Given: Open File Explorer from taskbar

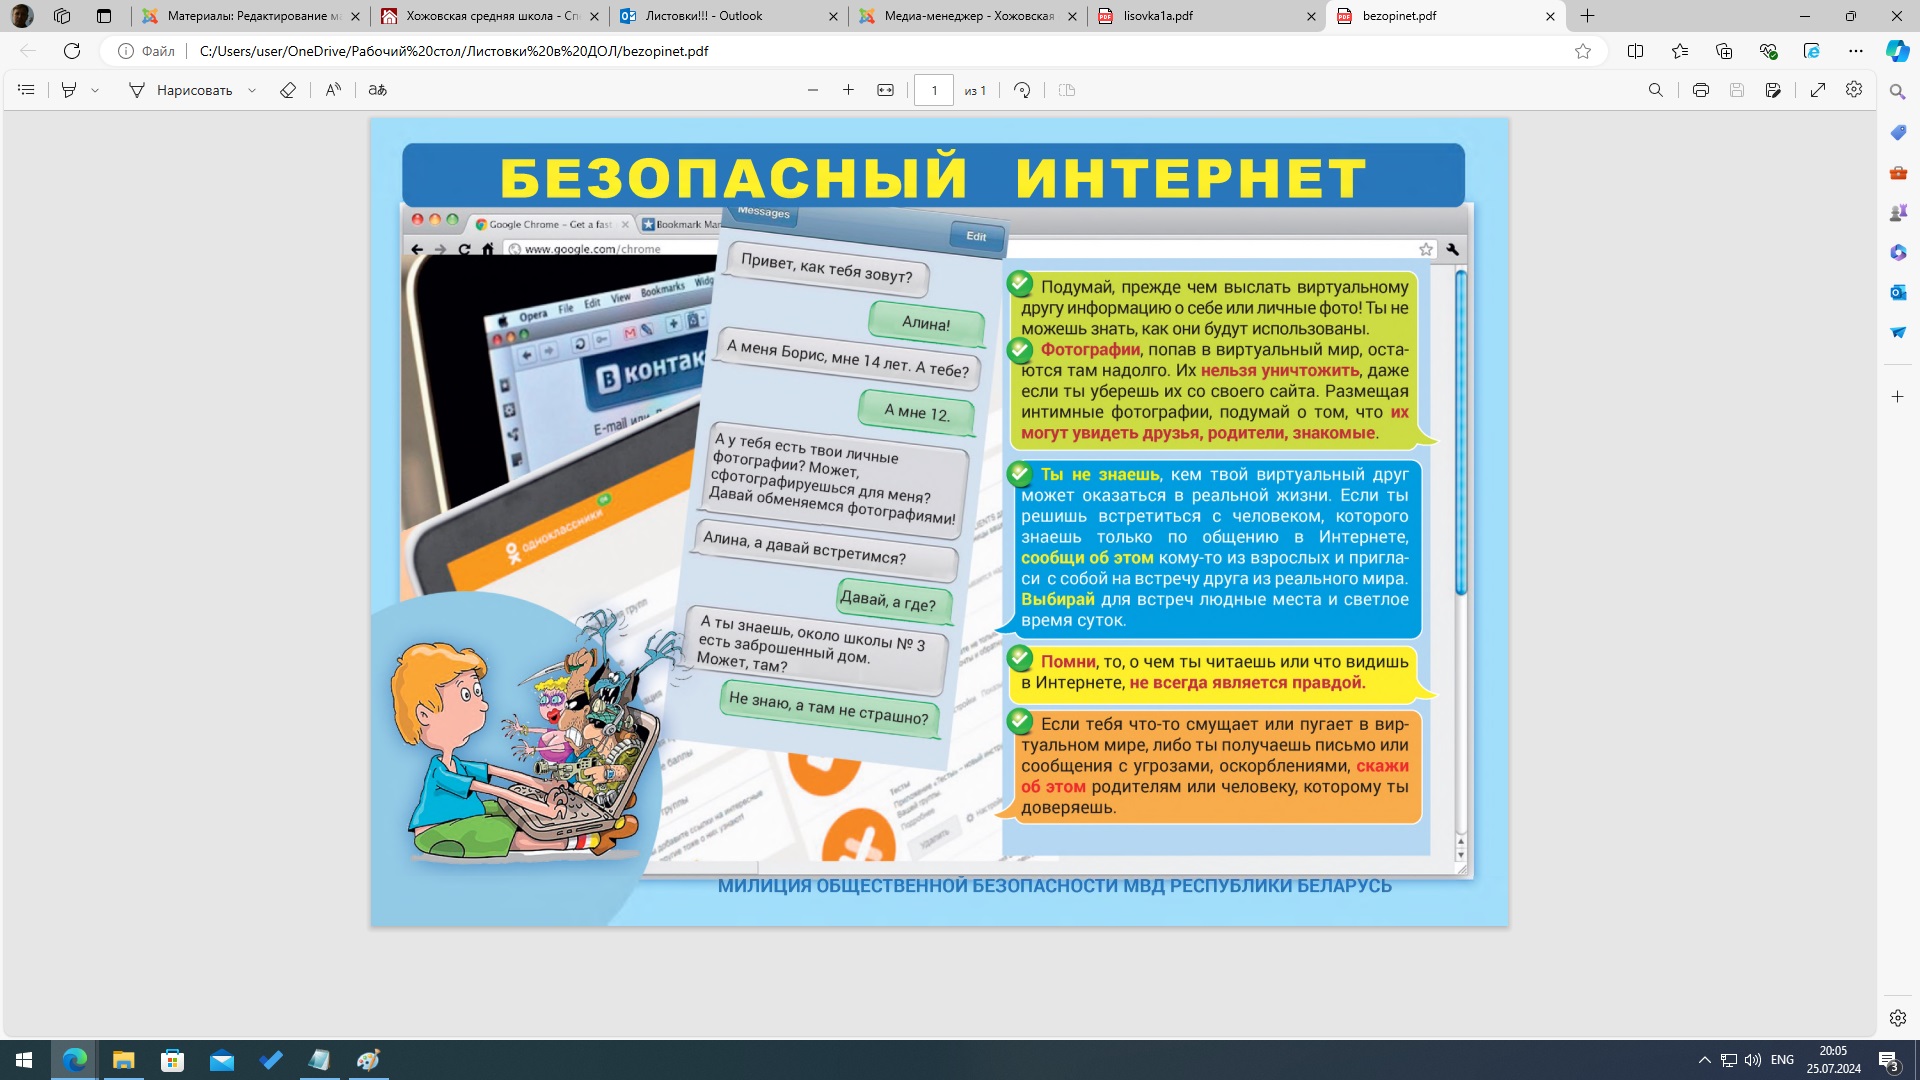Looking at the screenshot, I should (123, 1060).
